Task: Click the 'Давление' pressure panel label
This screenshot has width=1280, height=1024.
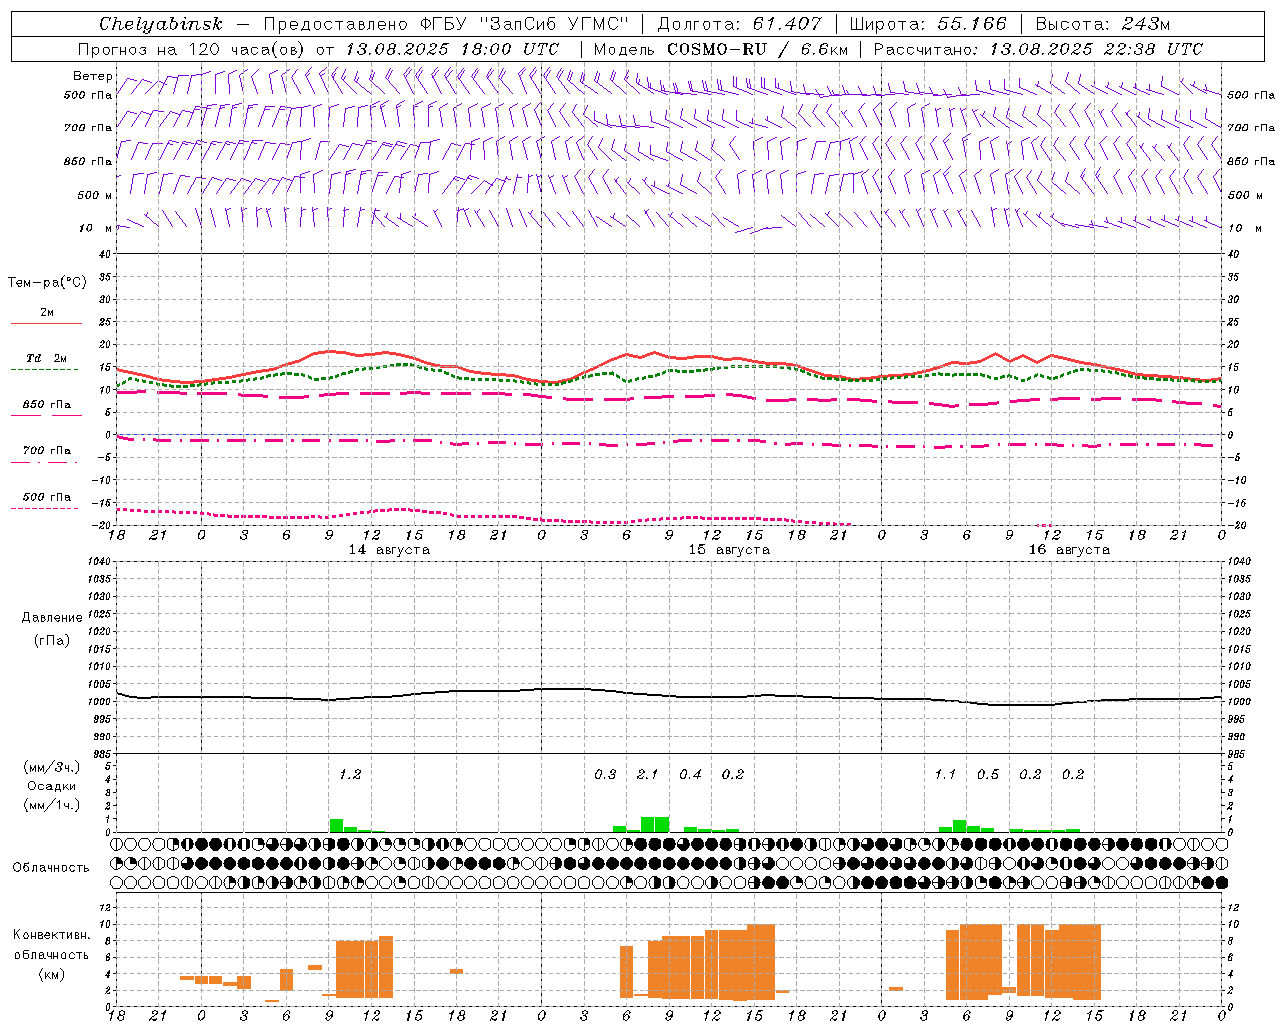Action: pos(52,618)
